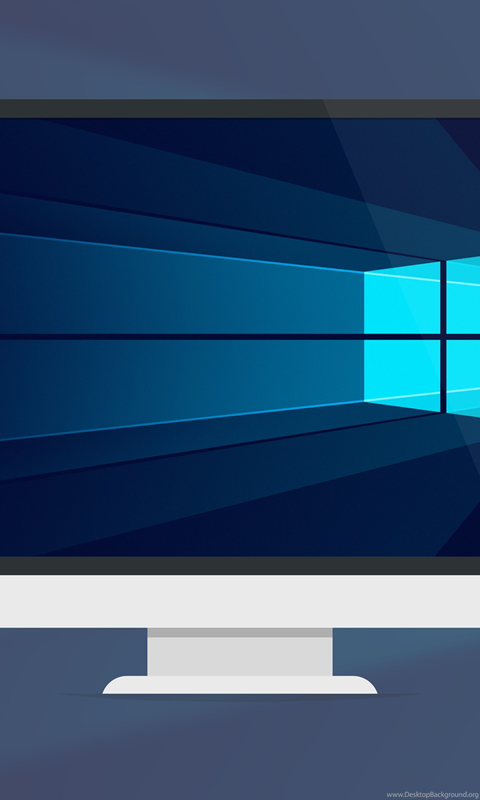
Task: Open the www.DesktopBackground.org watermark link
Action: click(433, 794)
